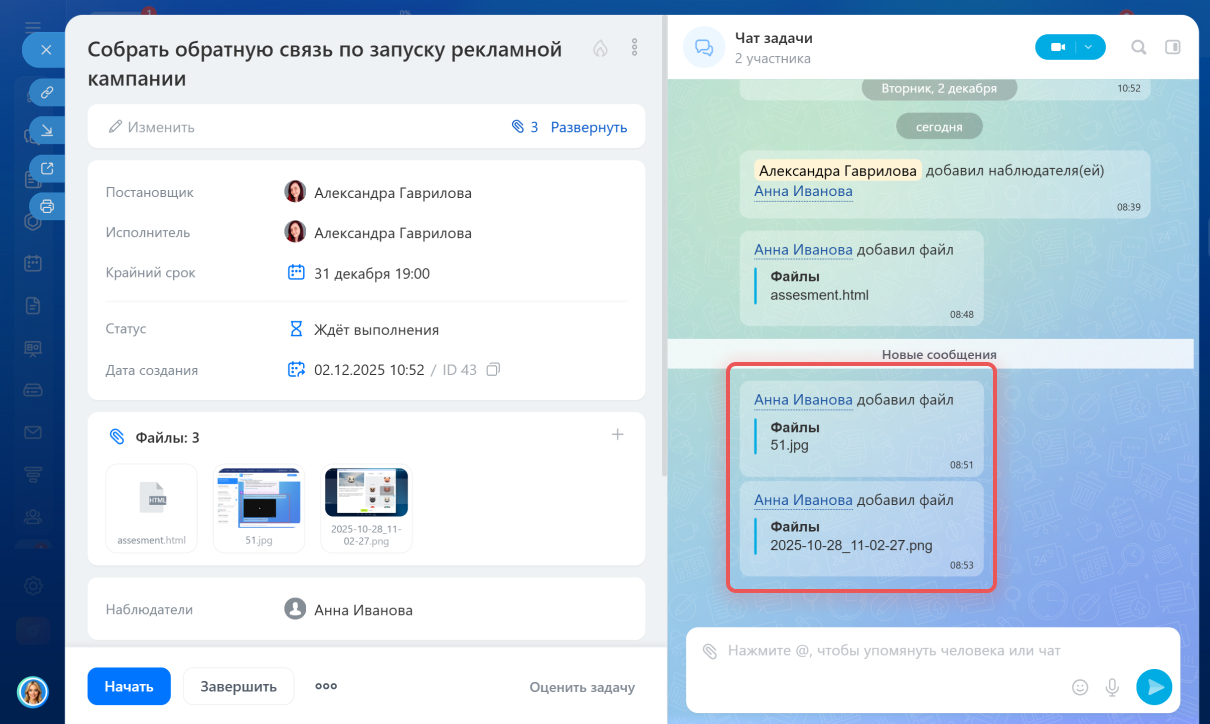Click the microphone voice message icon
The width and height of the screenshot is (1210, 724).
point(1111,687)
